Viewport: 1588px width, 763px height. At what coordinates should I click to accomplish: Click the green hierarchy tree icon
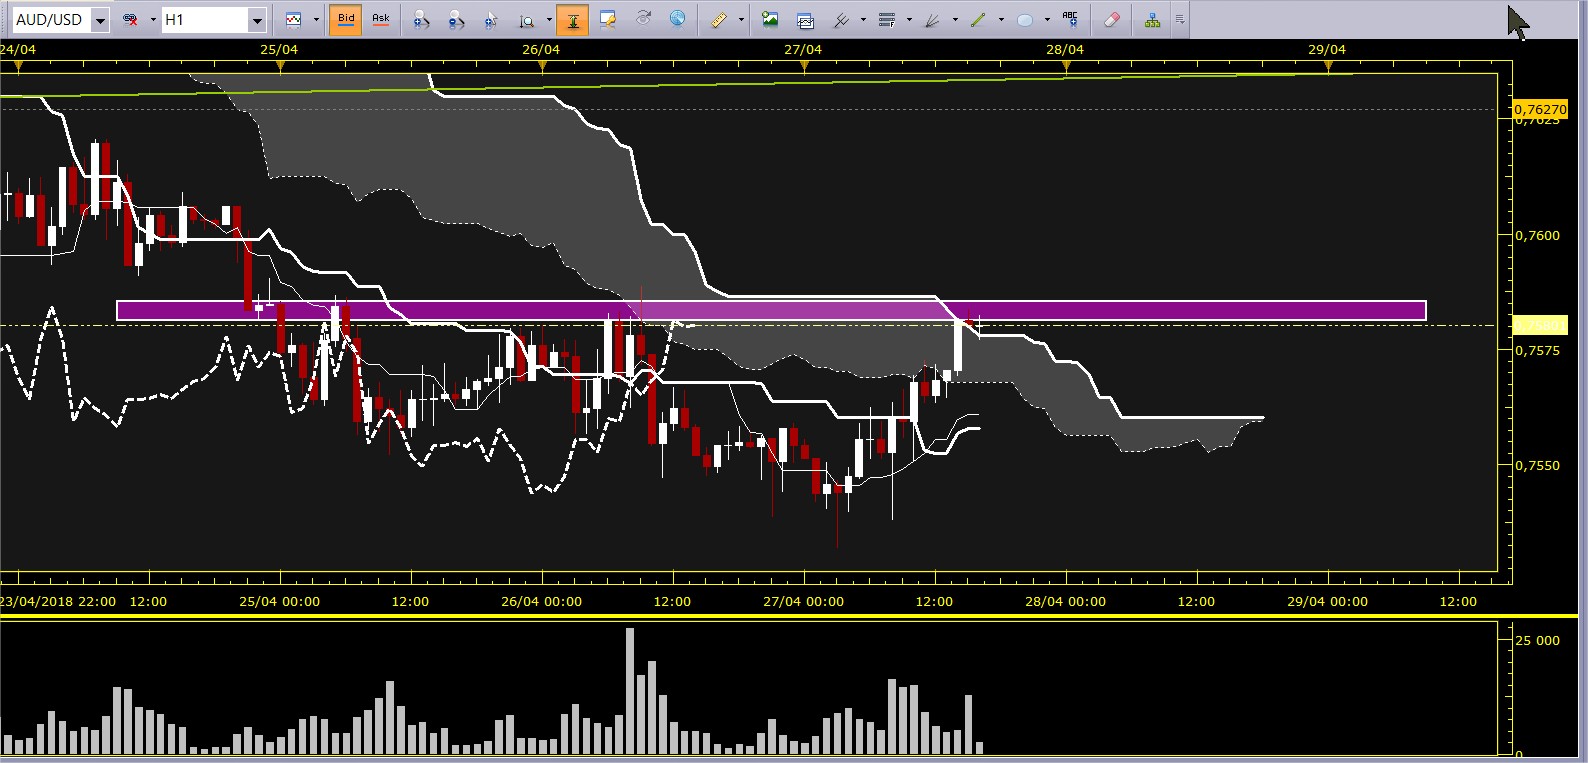(1152, 19)
